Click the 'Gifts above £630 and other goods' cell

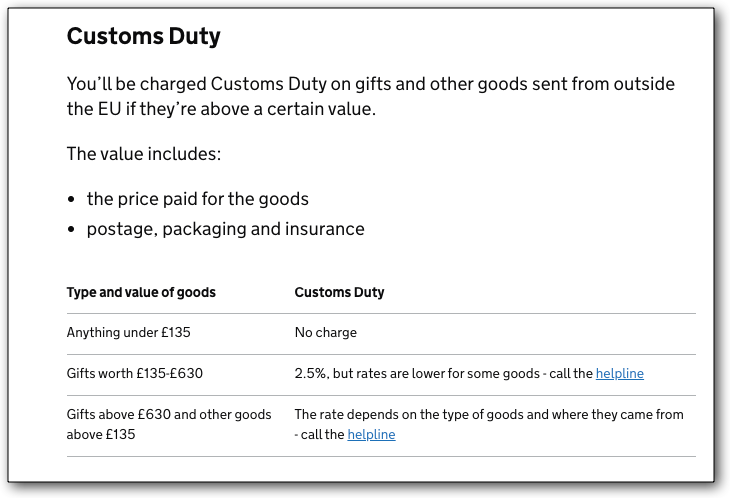[x=168, y=415]
